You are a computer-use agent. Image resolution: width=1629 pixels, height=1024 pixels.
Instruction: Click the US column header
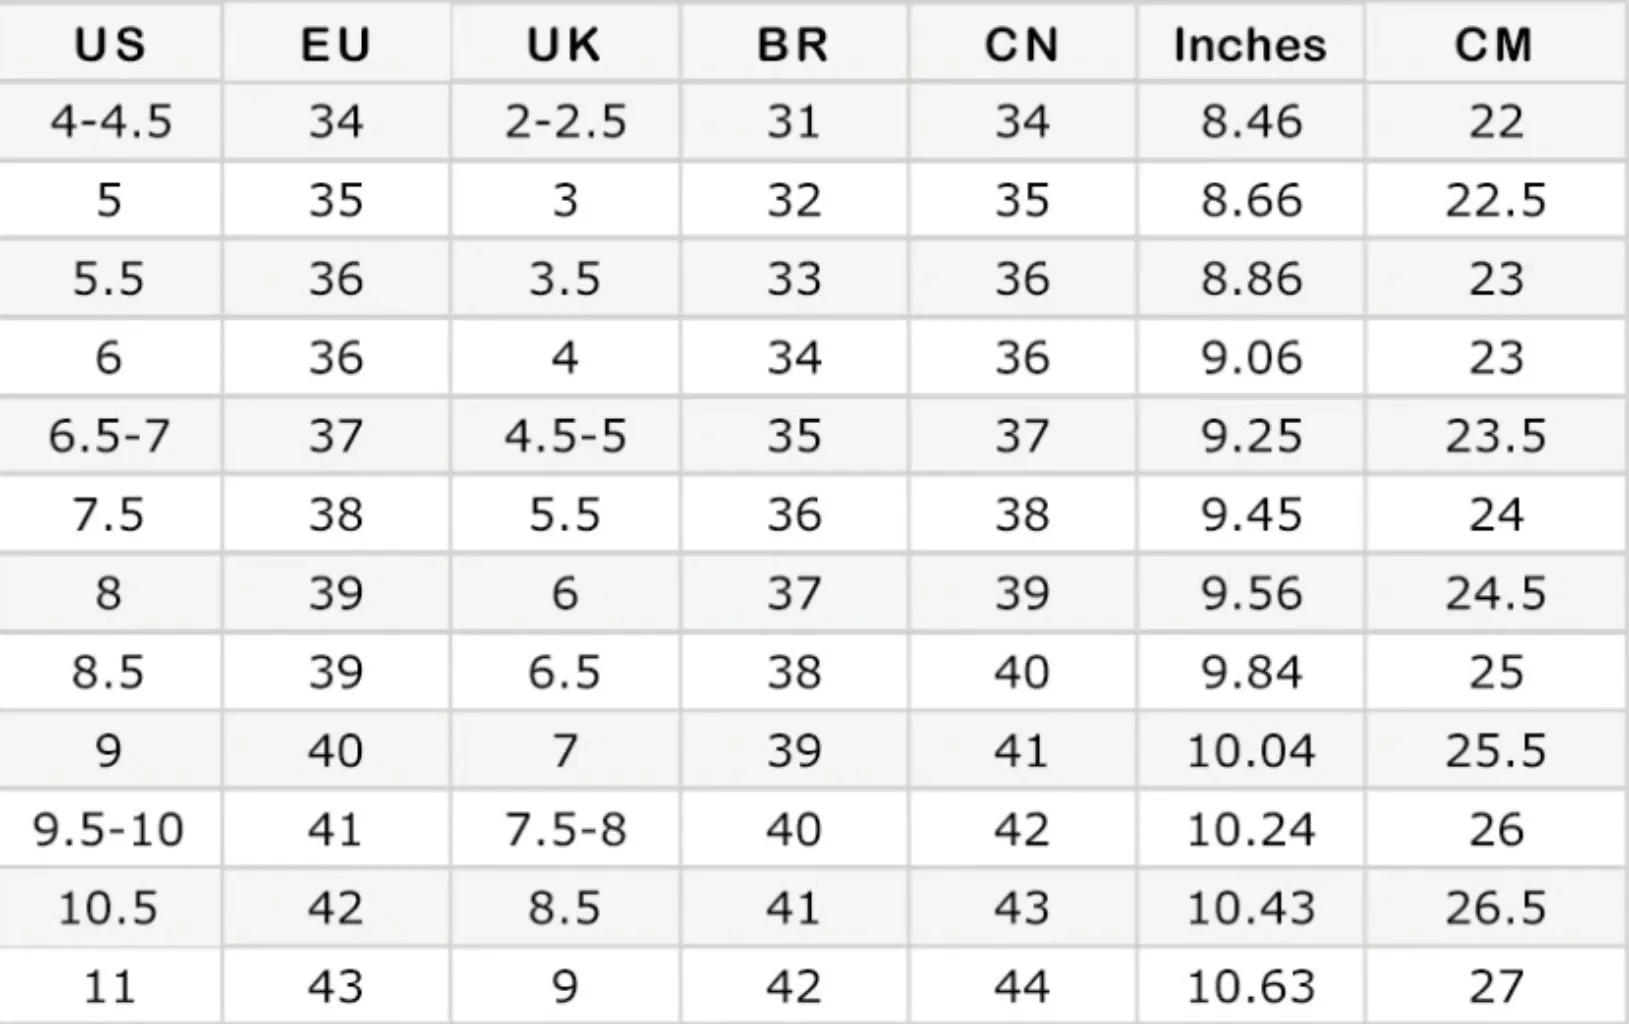pos(109,44)
